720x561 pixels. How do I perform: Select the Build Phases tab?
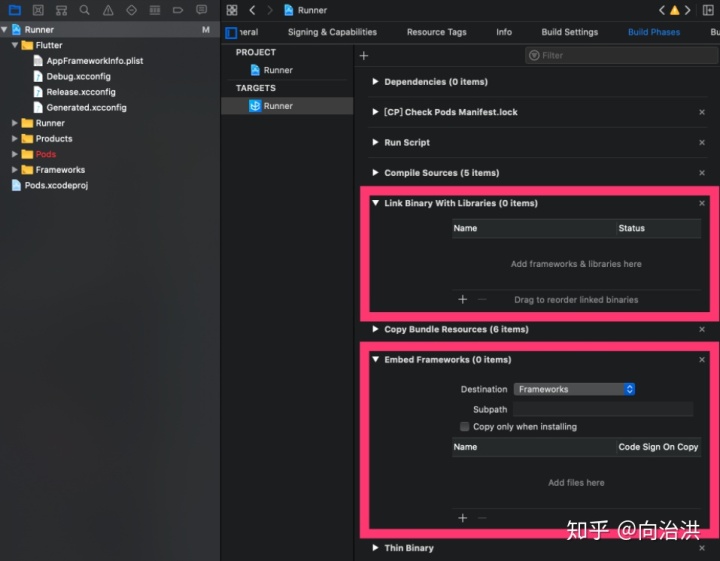click(x=654, y=32)
